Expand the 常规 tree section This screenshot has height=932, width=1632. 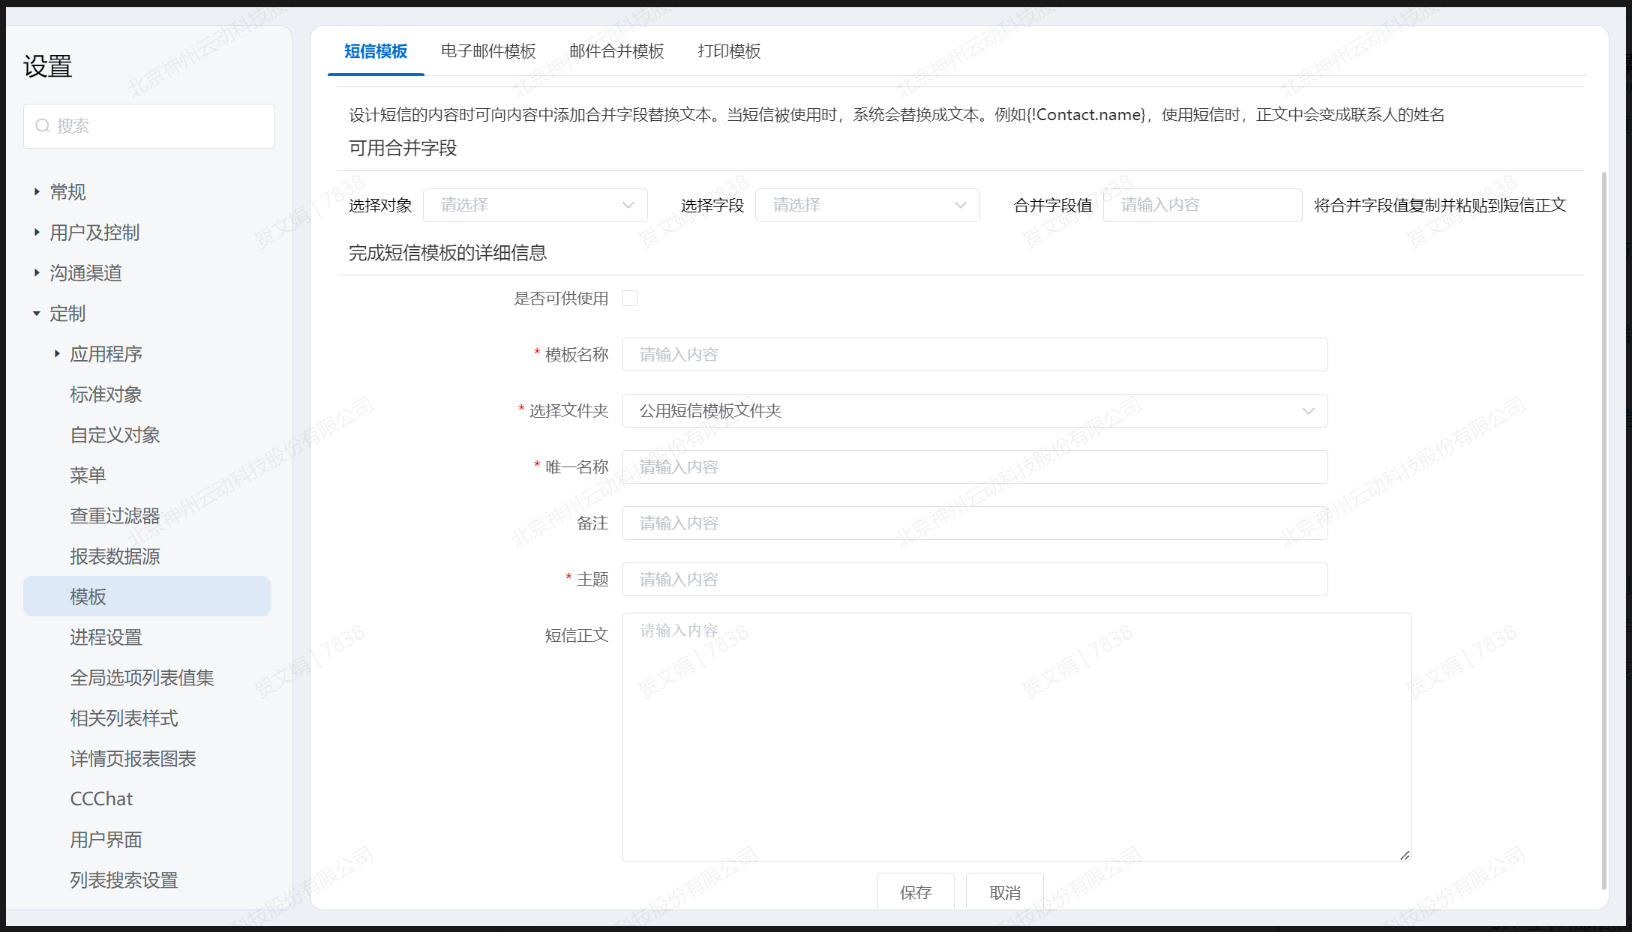click(x=37, y=192)
